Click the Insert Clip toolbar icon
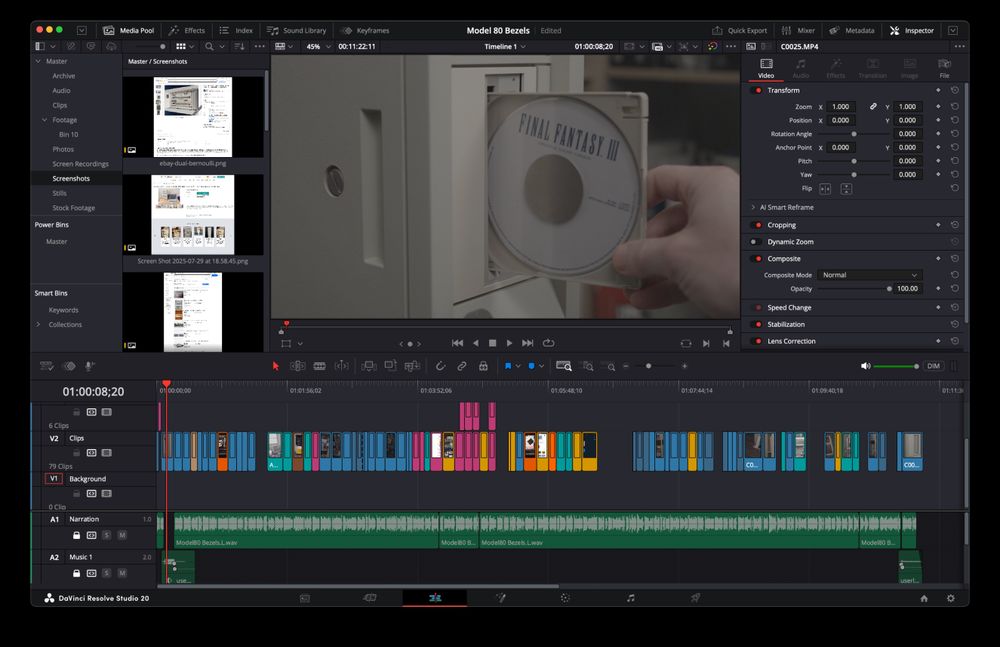This screenshot has width=1000, height=647. (369, 366)
